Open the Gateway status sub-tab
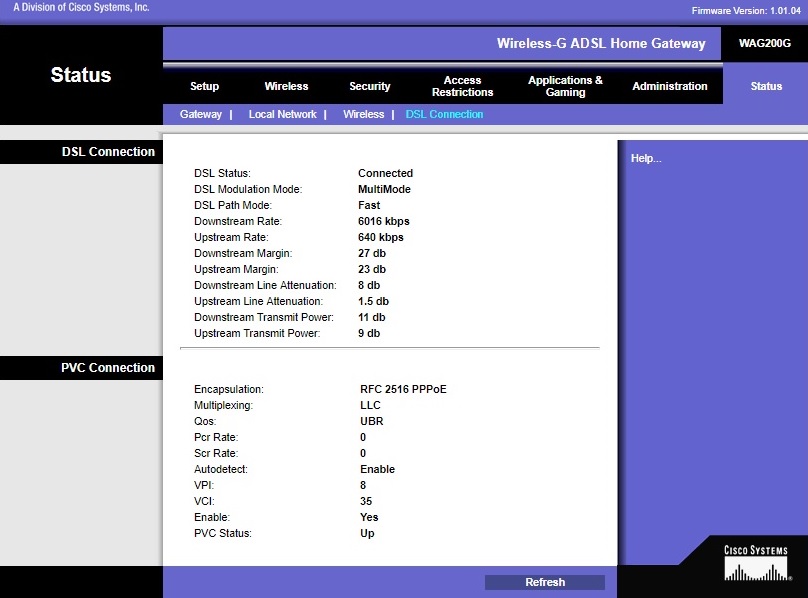808x598 pixels. pos(201,114)
